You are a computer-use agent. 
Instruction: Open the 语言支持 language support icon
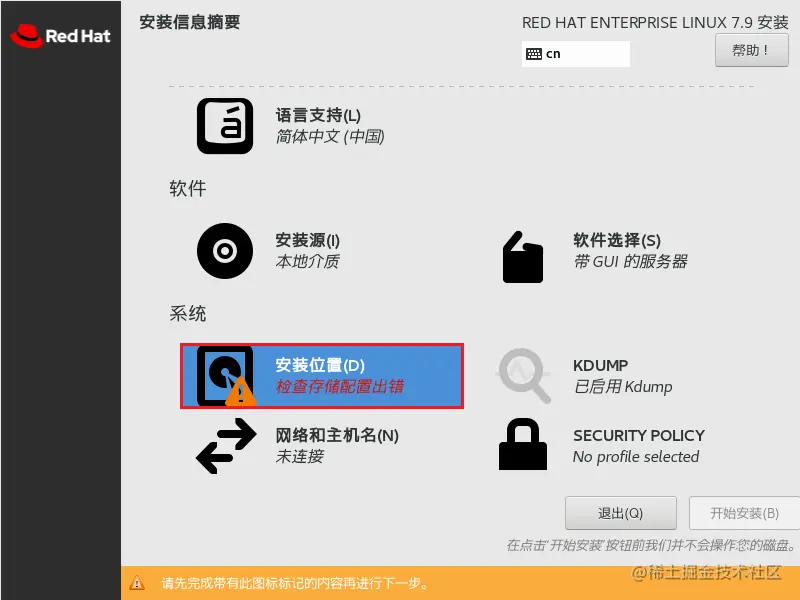pos(225,126)
